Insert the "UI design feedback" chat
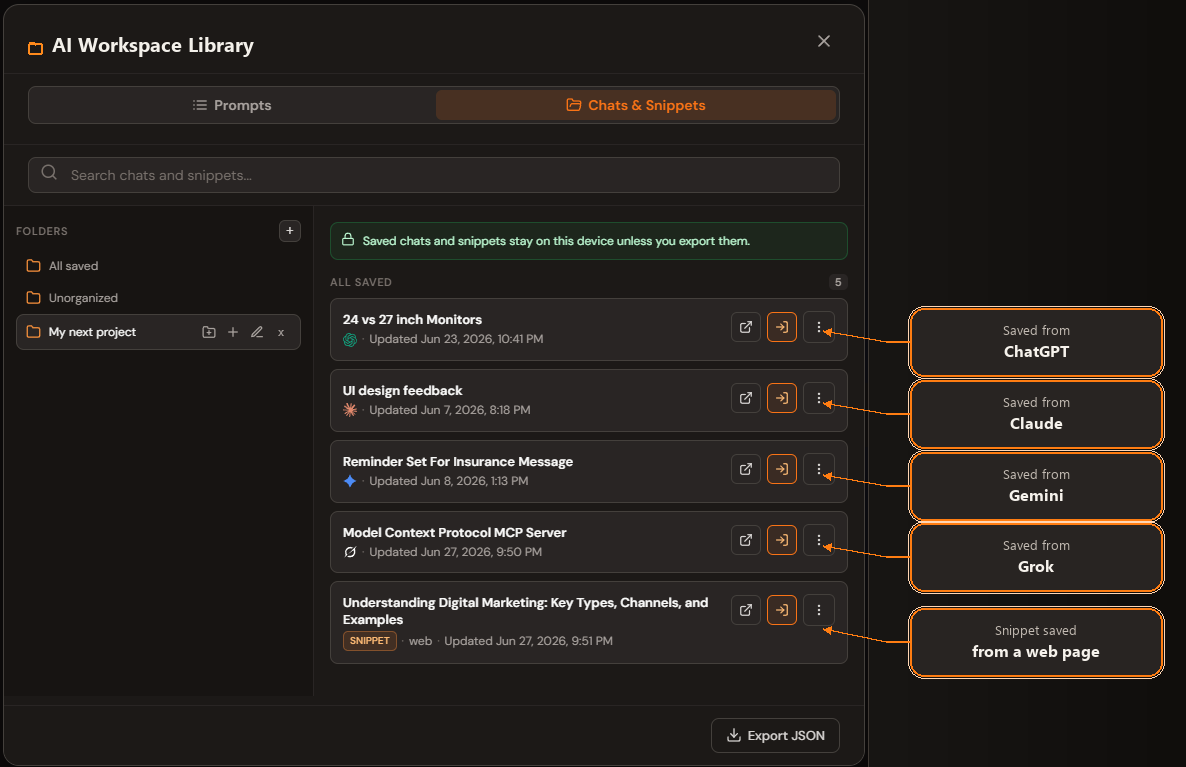This screenshot has width=1186, height=767. point(782,398)
